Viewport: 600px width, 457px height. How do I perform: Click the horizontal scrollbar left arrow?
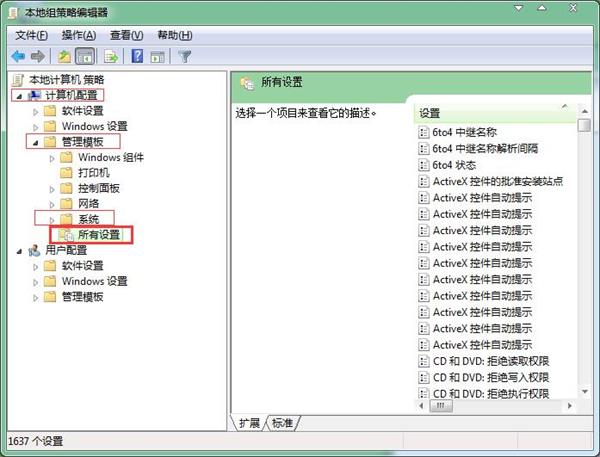coord(421,405)
